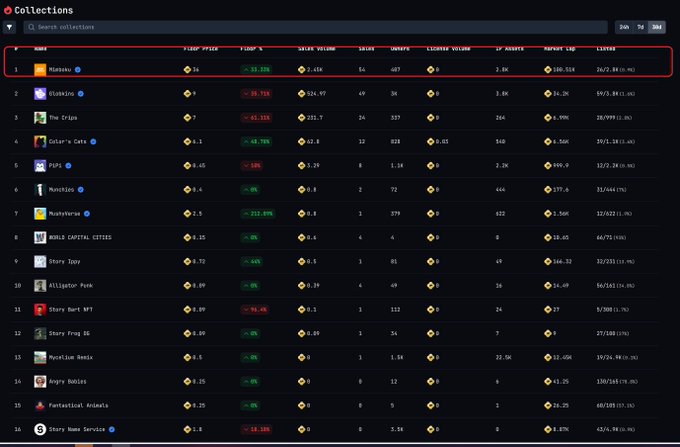Click the Angry Babies collection avatar

coord(40,381)
